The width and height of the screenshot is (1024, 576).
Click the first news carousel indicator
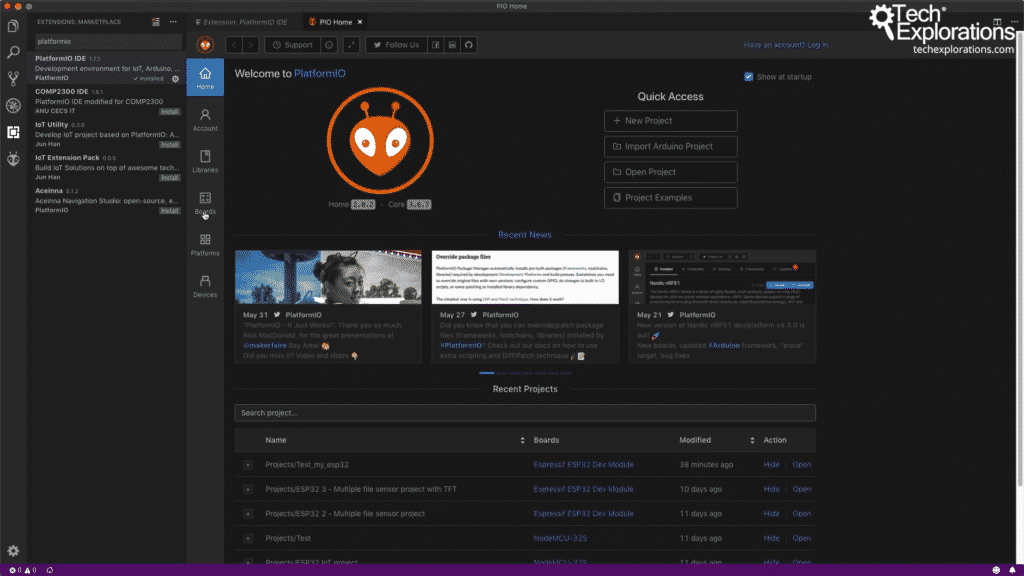487,373
